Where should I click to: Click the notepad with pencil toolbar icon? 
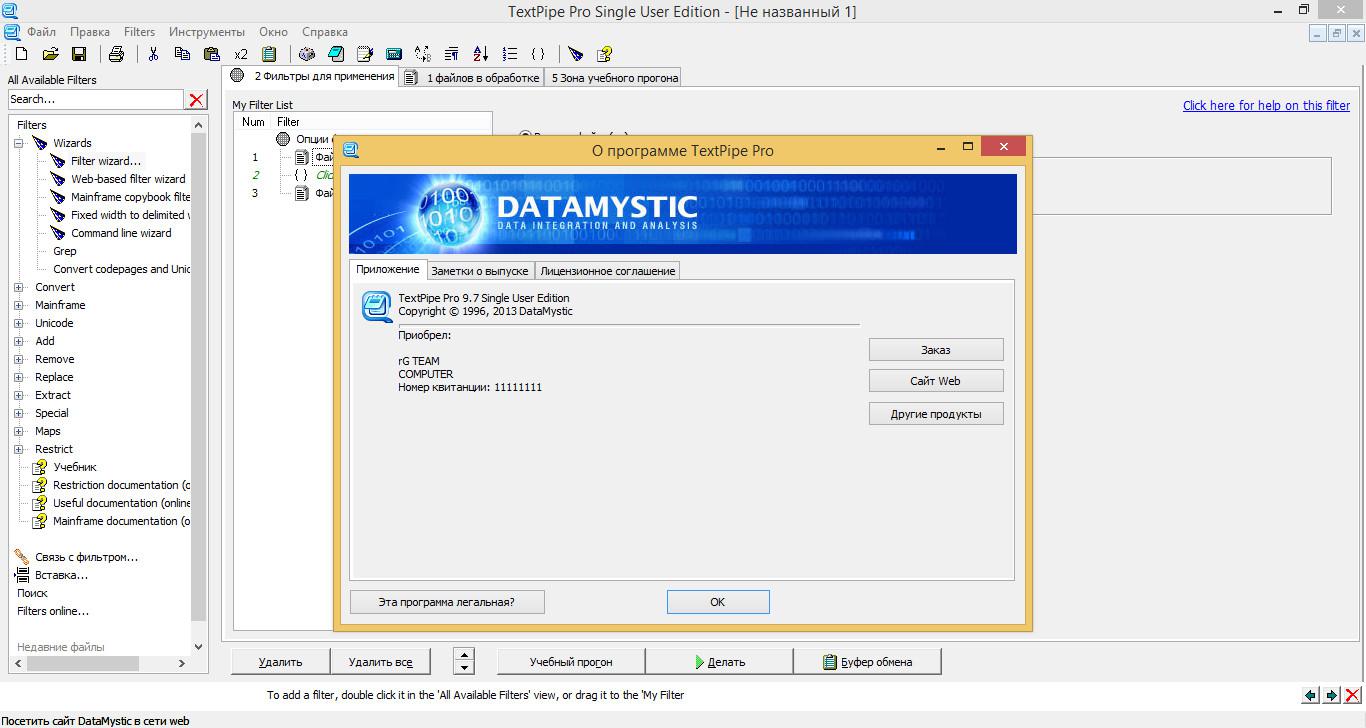tap(365, 54)
